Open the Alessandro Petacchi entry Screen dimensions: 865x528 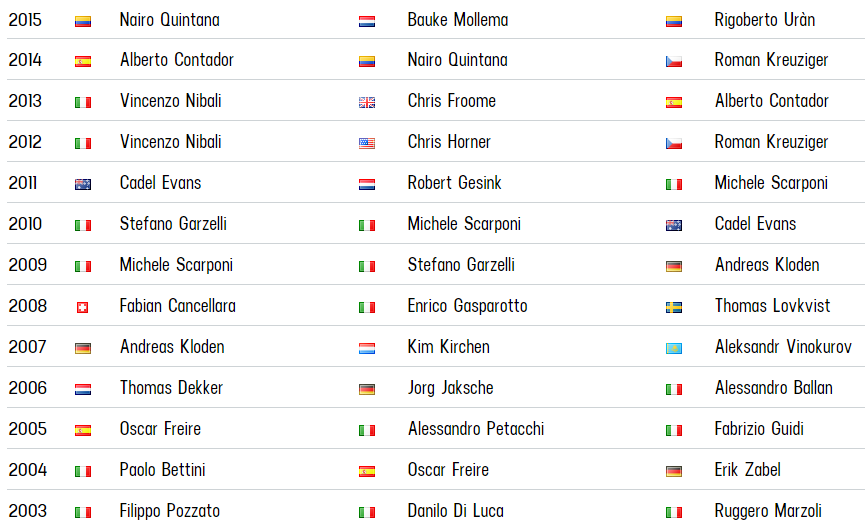pyautogui.click(x=476, y=429)
